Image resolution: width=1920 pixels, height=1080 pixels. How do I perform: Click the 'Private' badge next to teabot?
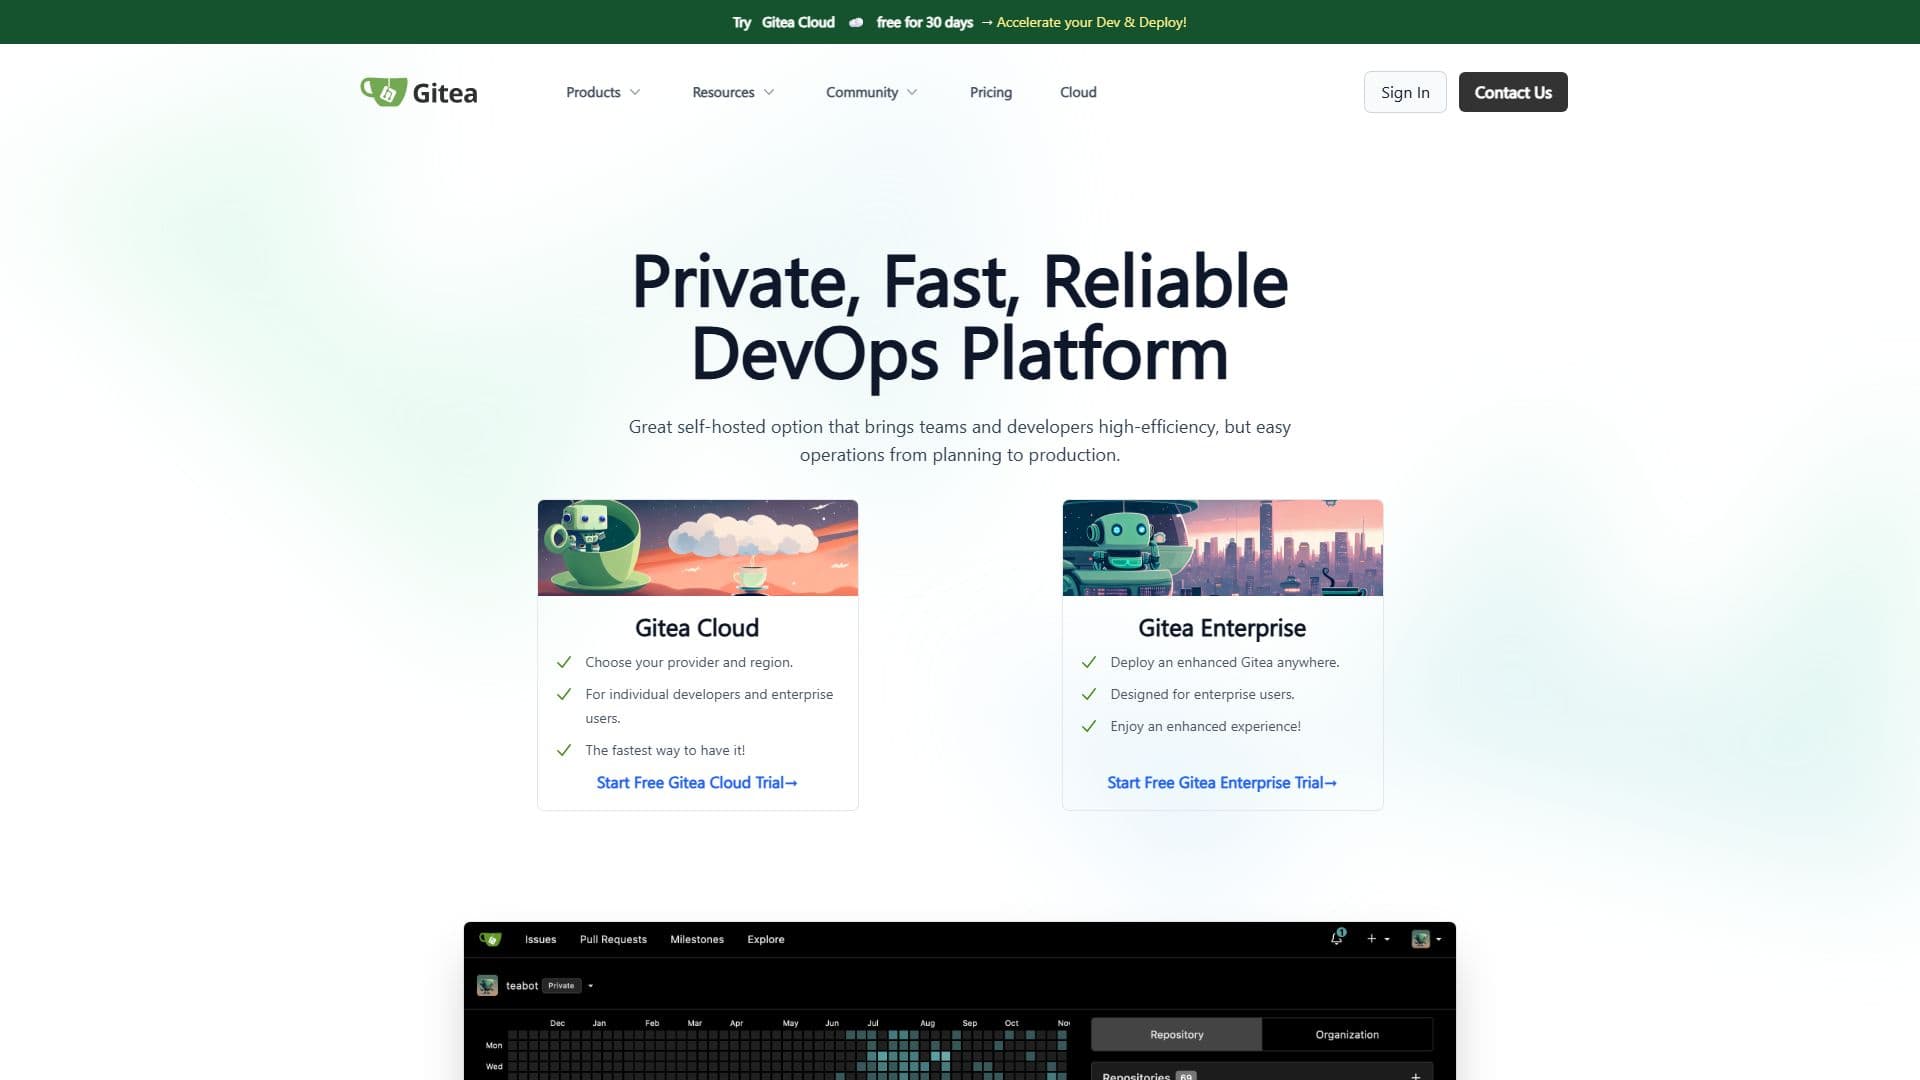(561, 986)
